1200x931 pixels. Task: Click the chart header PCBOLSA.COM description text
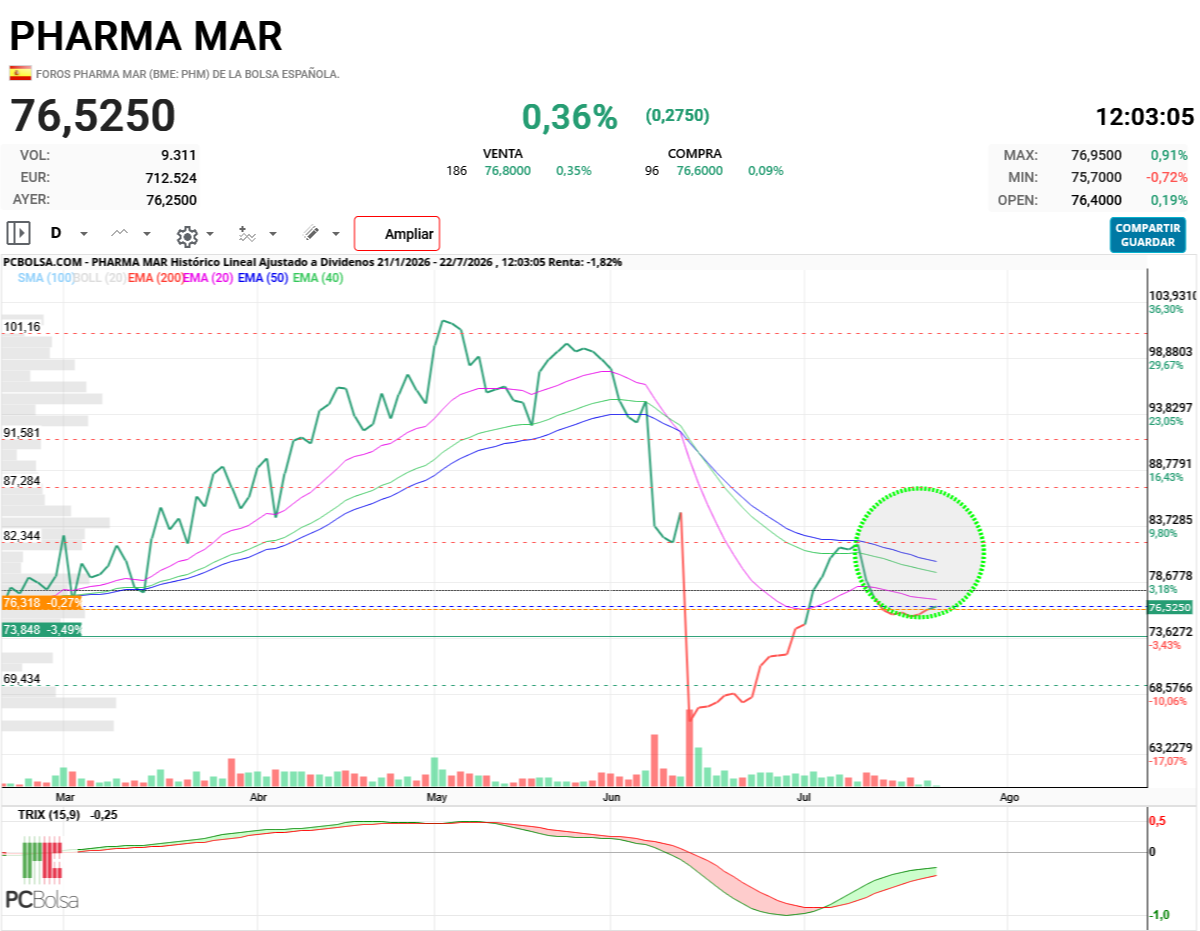tap(312, 262)
